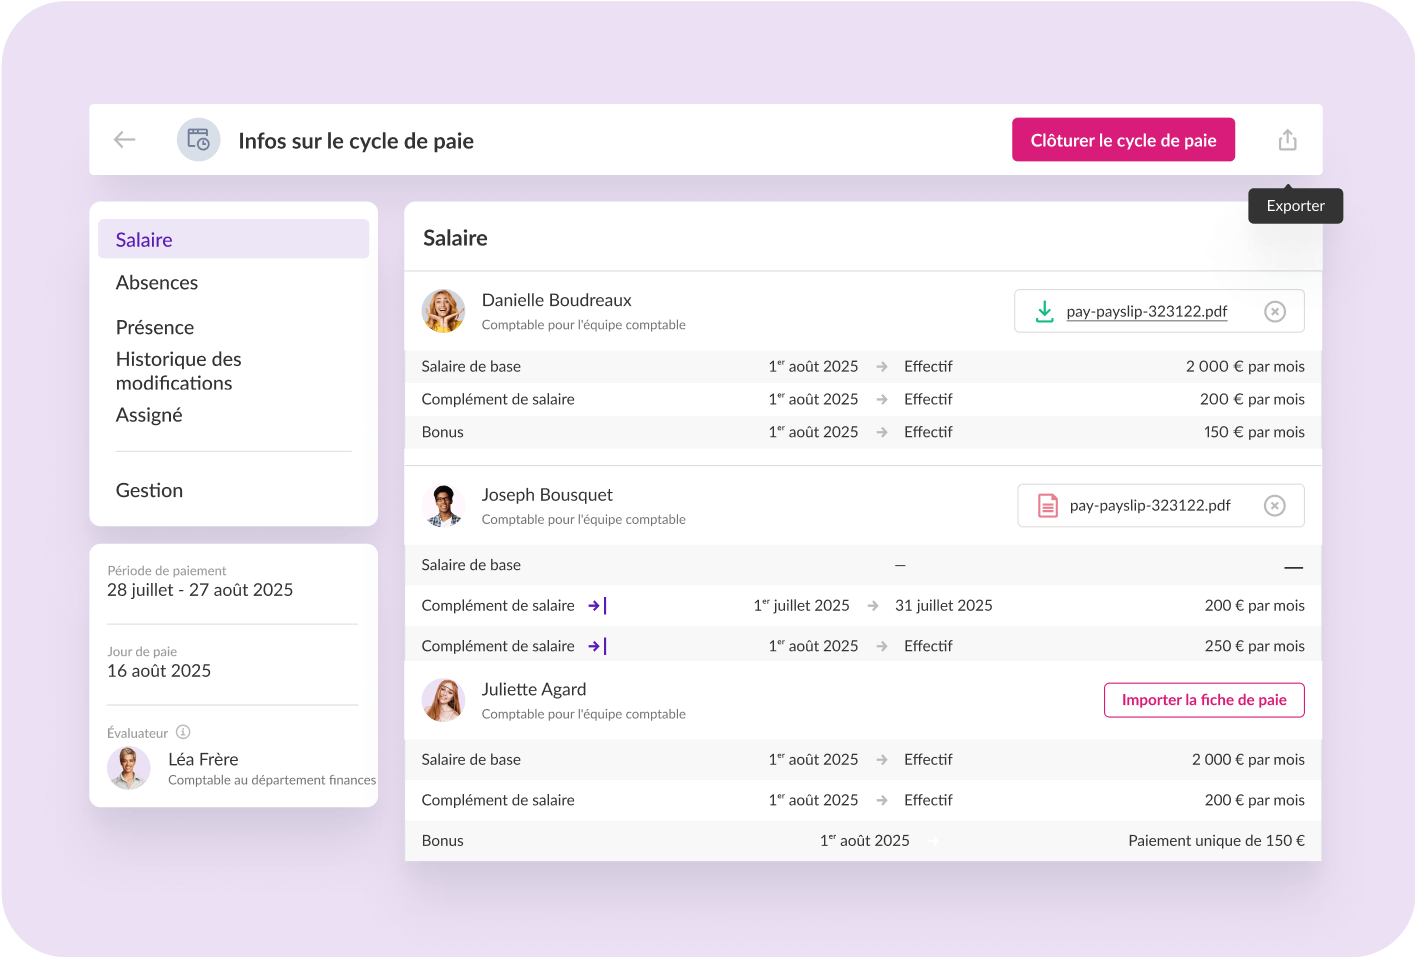Click the back arrow icon
This screenshot has width=1415, height=957.
125,140
